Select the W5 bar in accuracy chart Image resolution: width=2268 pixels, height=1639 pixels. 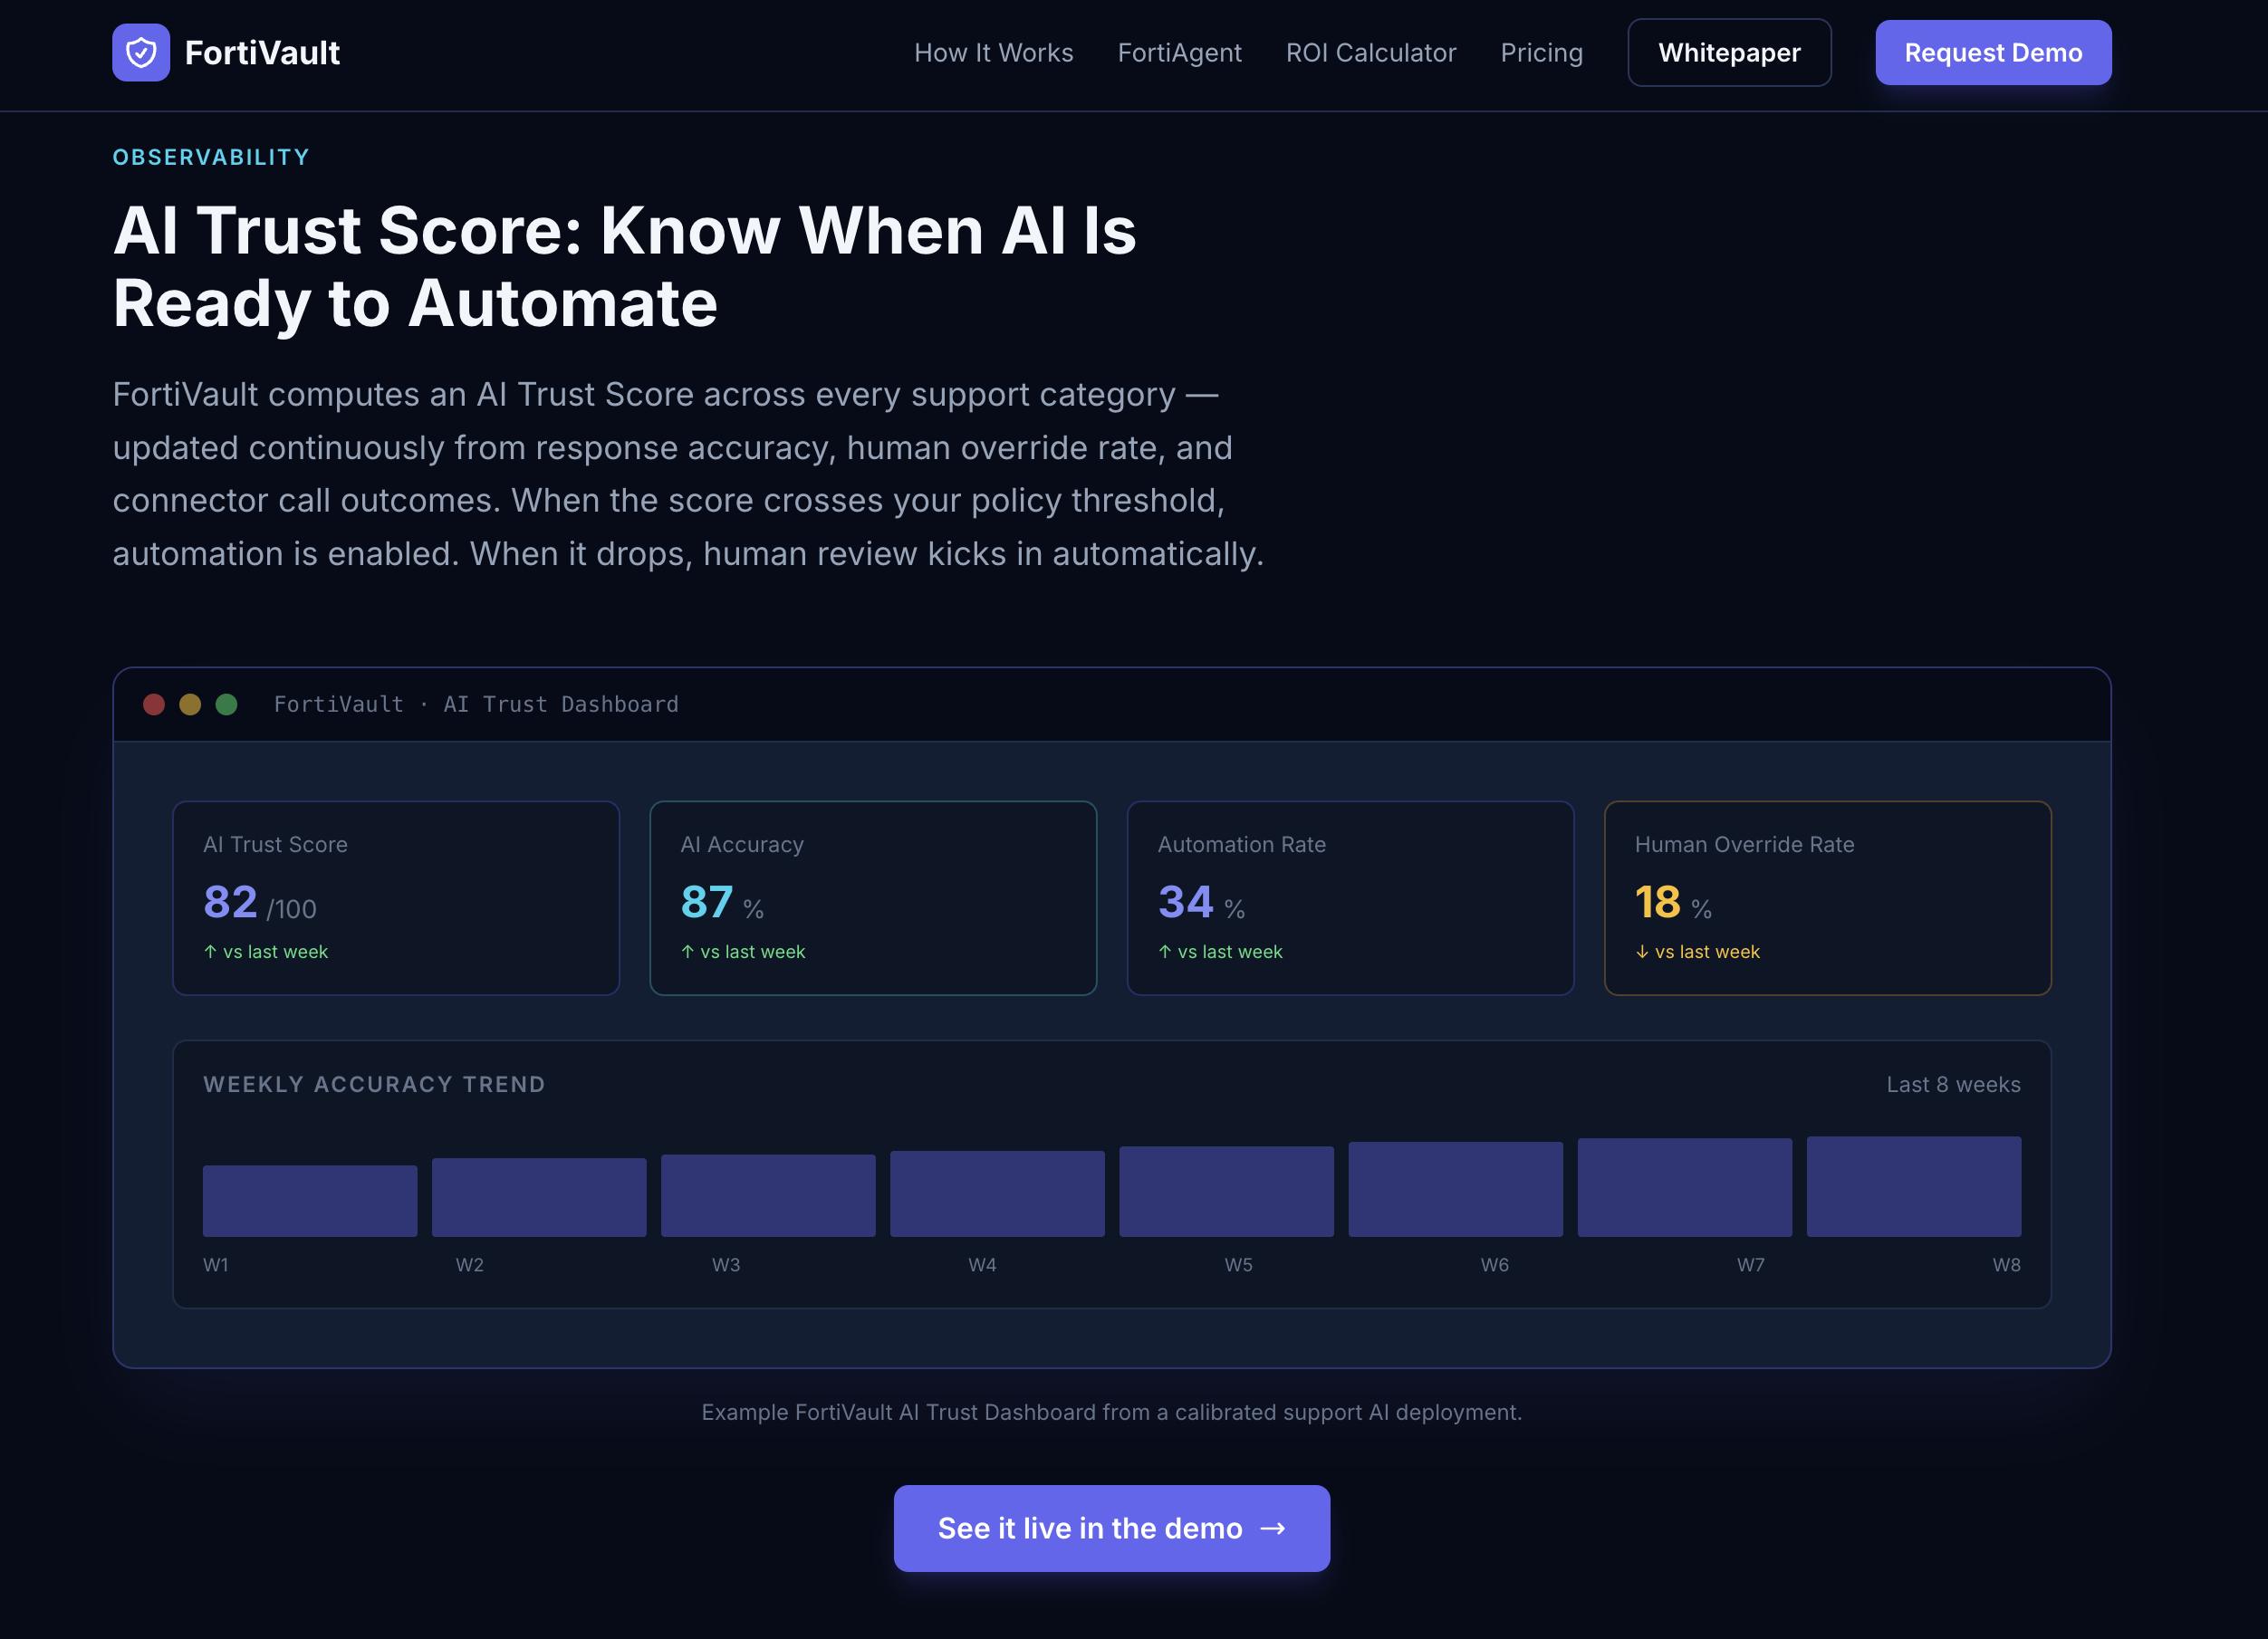click(1226, 1192)
